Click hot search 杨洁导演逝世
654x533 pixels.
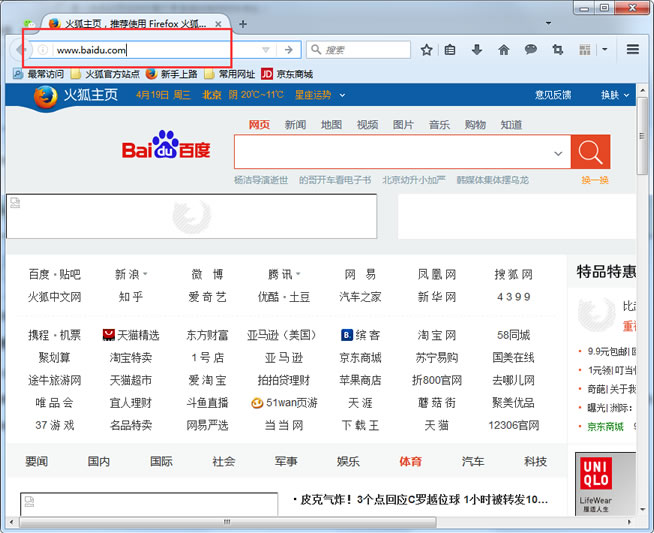click(x=261, y=180)
